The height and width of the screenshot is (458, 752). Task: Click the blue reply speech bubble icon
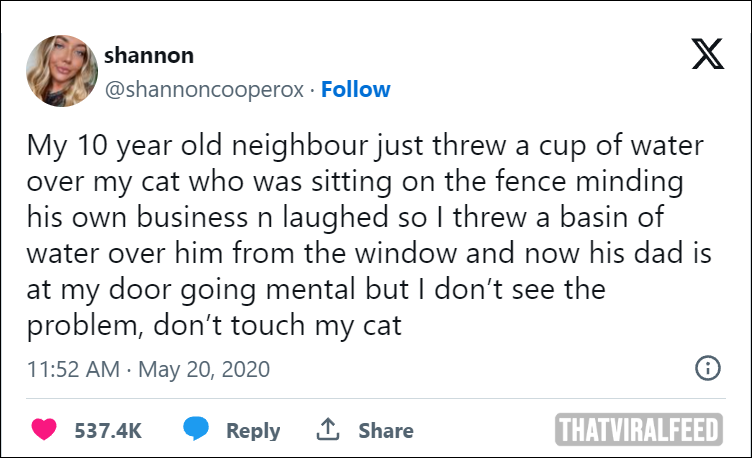pos(196,428)
